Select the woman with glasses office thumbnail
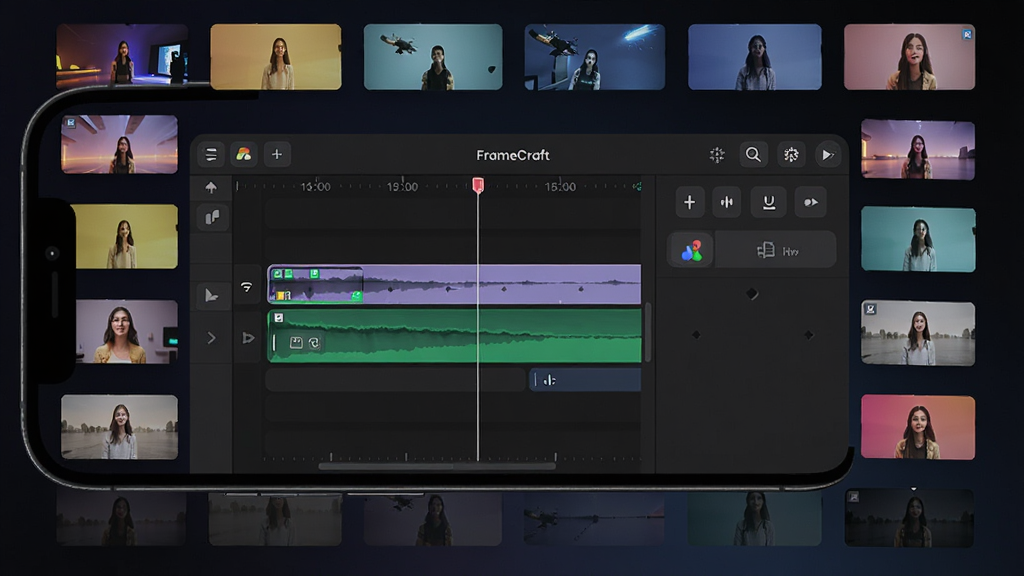This screenshot has height=576, width=1024. pos(127,332)
